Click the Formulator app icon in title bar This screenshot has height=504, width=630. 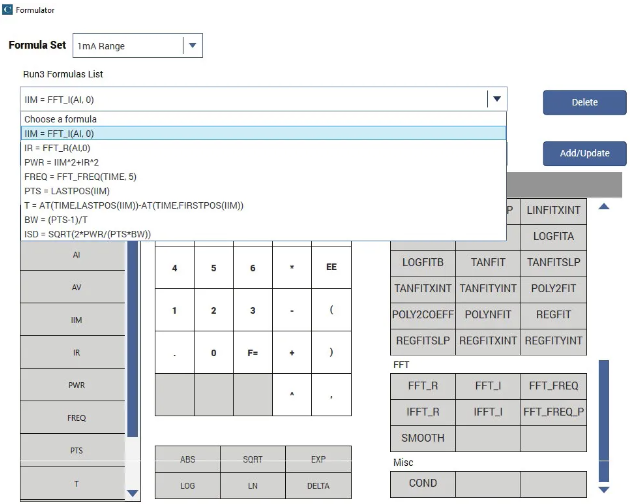pyautogui.click(x=7, y=10)
